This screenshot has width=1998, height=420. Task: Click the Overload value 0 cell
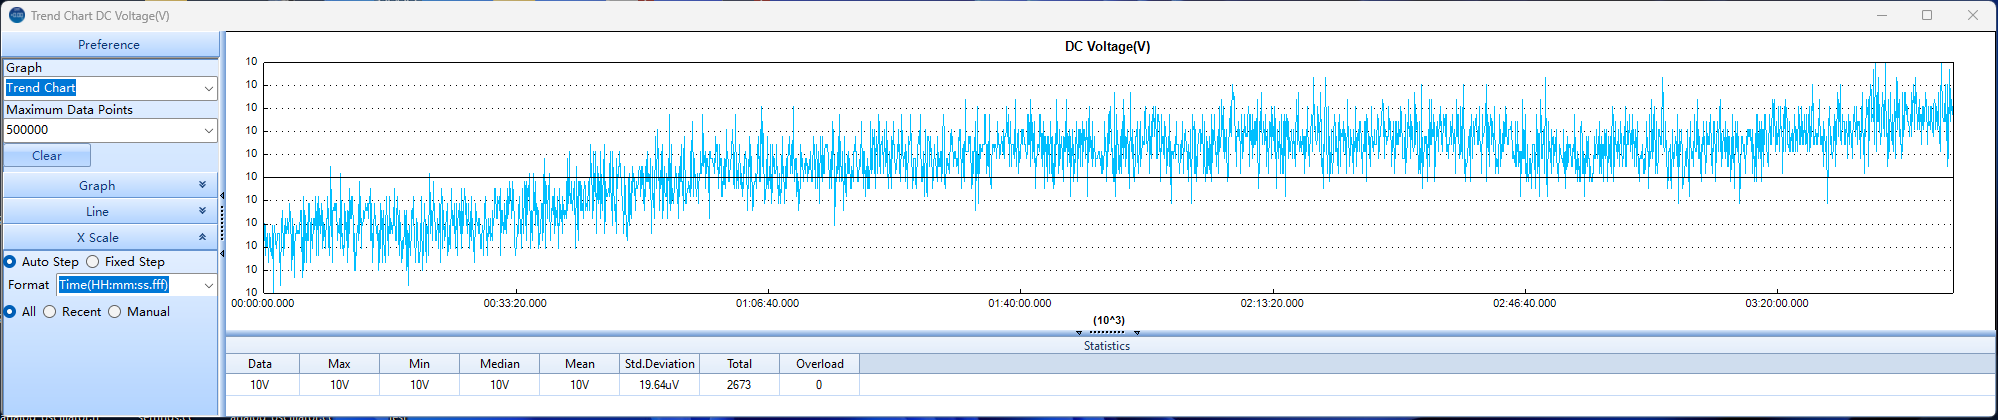819,385
